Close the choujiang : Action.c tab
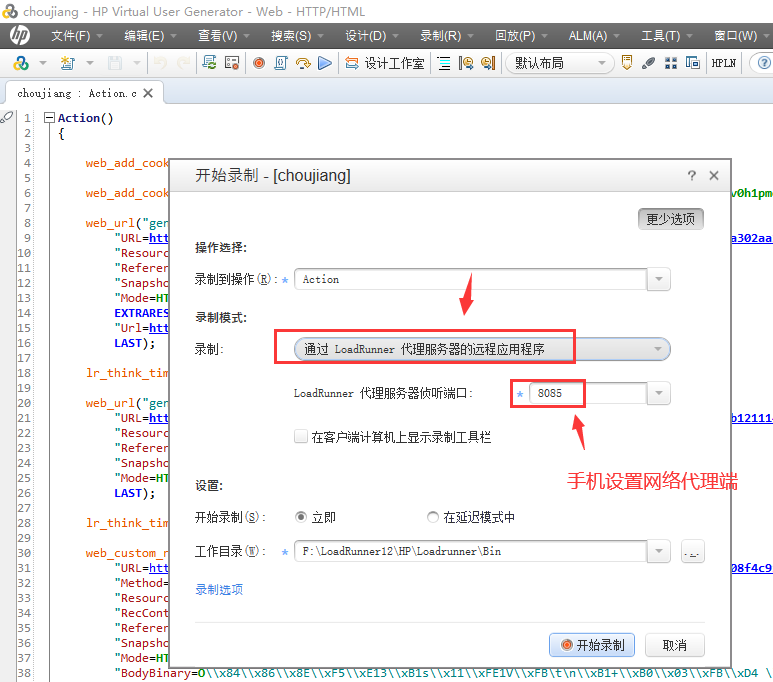Image resolution: width=773 pixels, height=682 pixels. 148,93
